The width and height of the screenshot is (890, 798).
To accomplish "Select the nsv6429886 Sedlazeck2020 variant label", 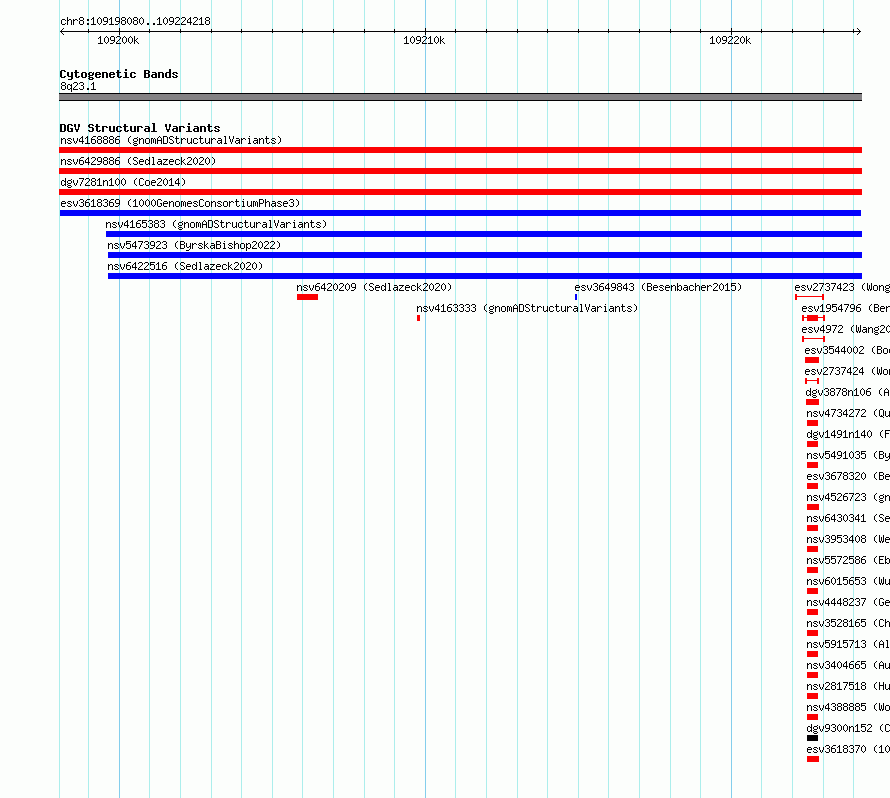I will coord(138,161).
